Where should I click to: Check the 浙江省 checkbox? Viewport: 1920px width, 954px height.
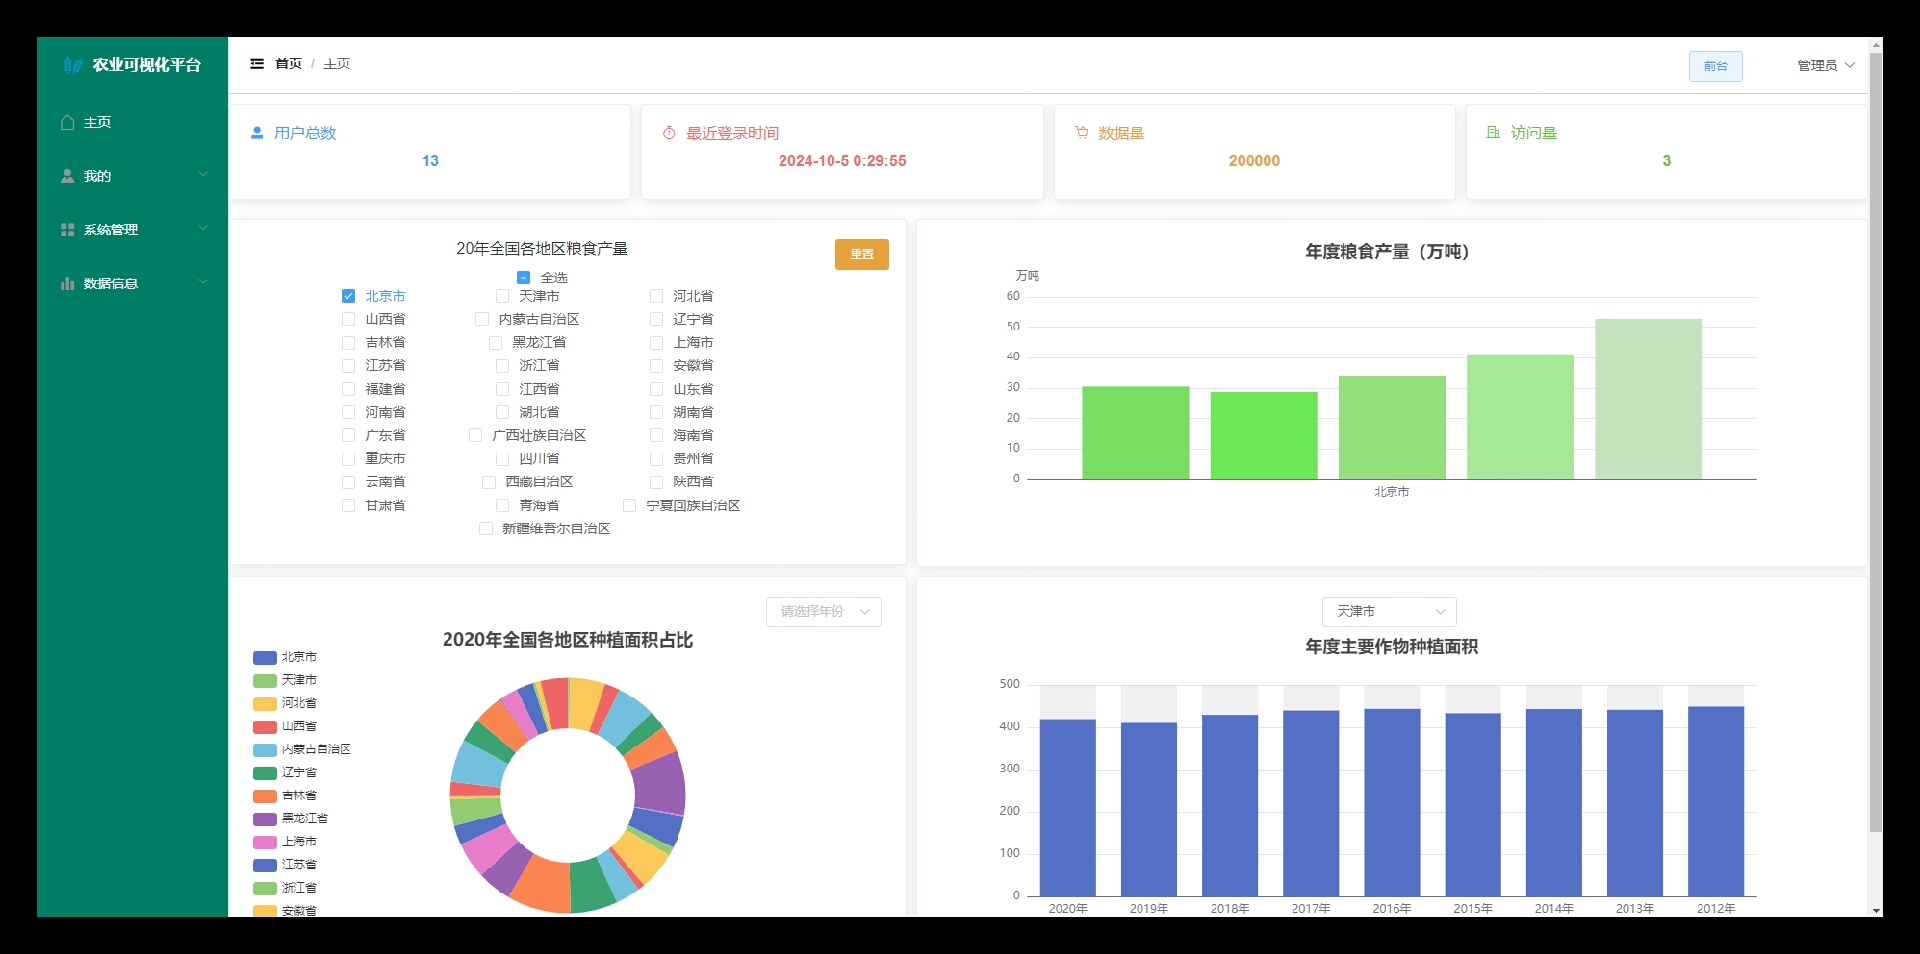pyautogui.click(x=502, y=365)
